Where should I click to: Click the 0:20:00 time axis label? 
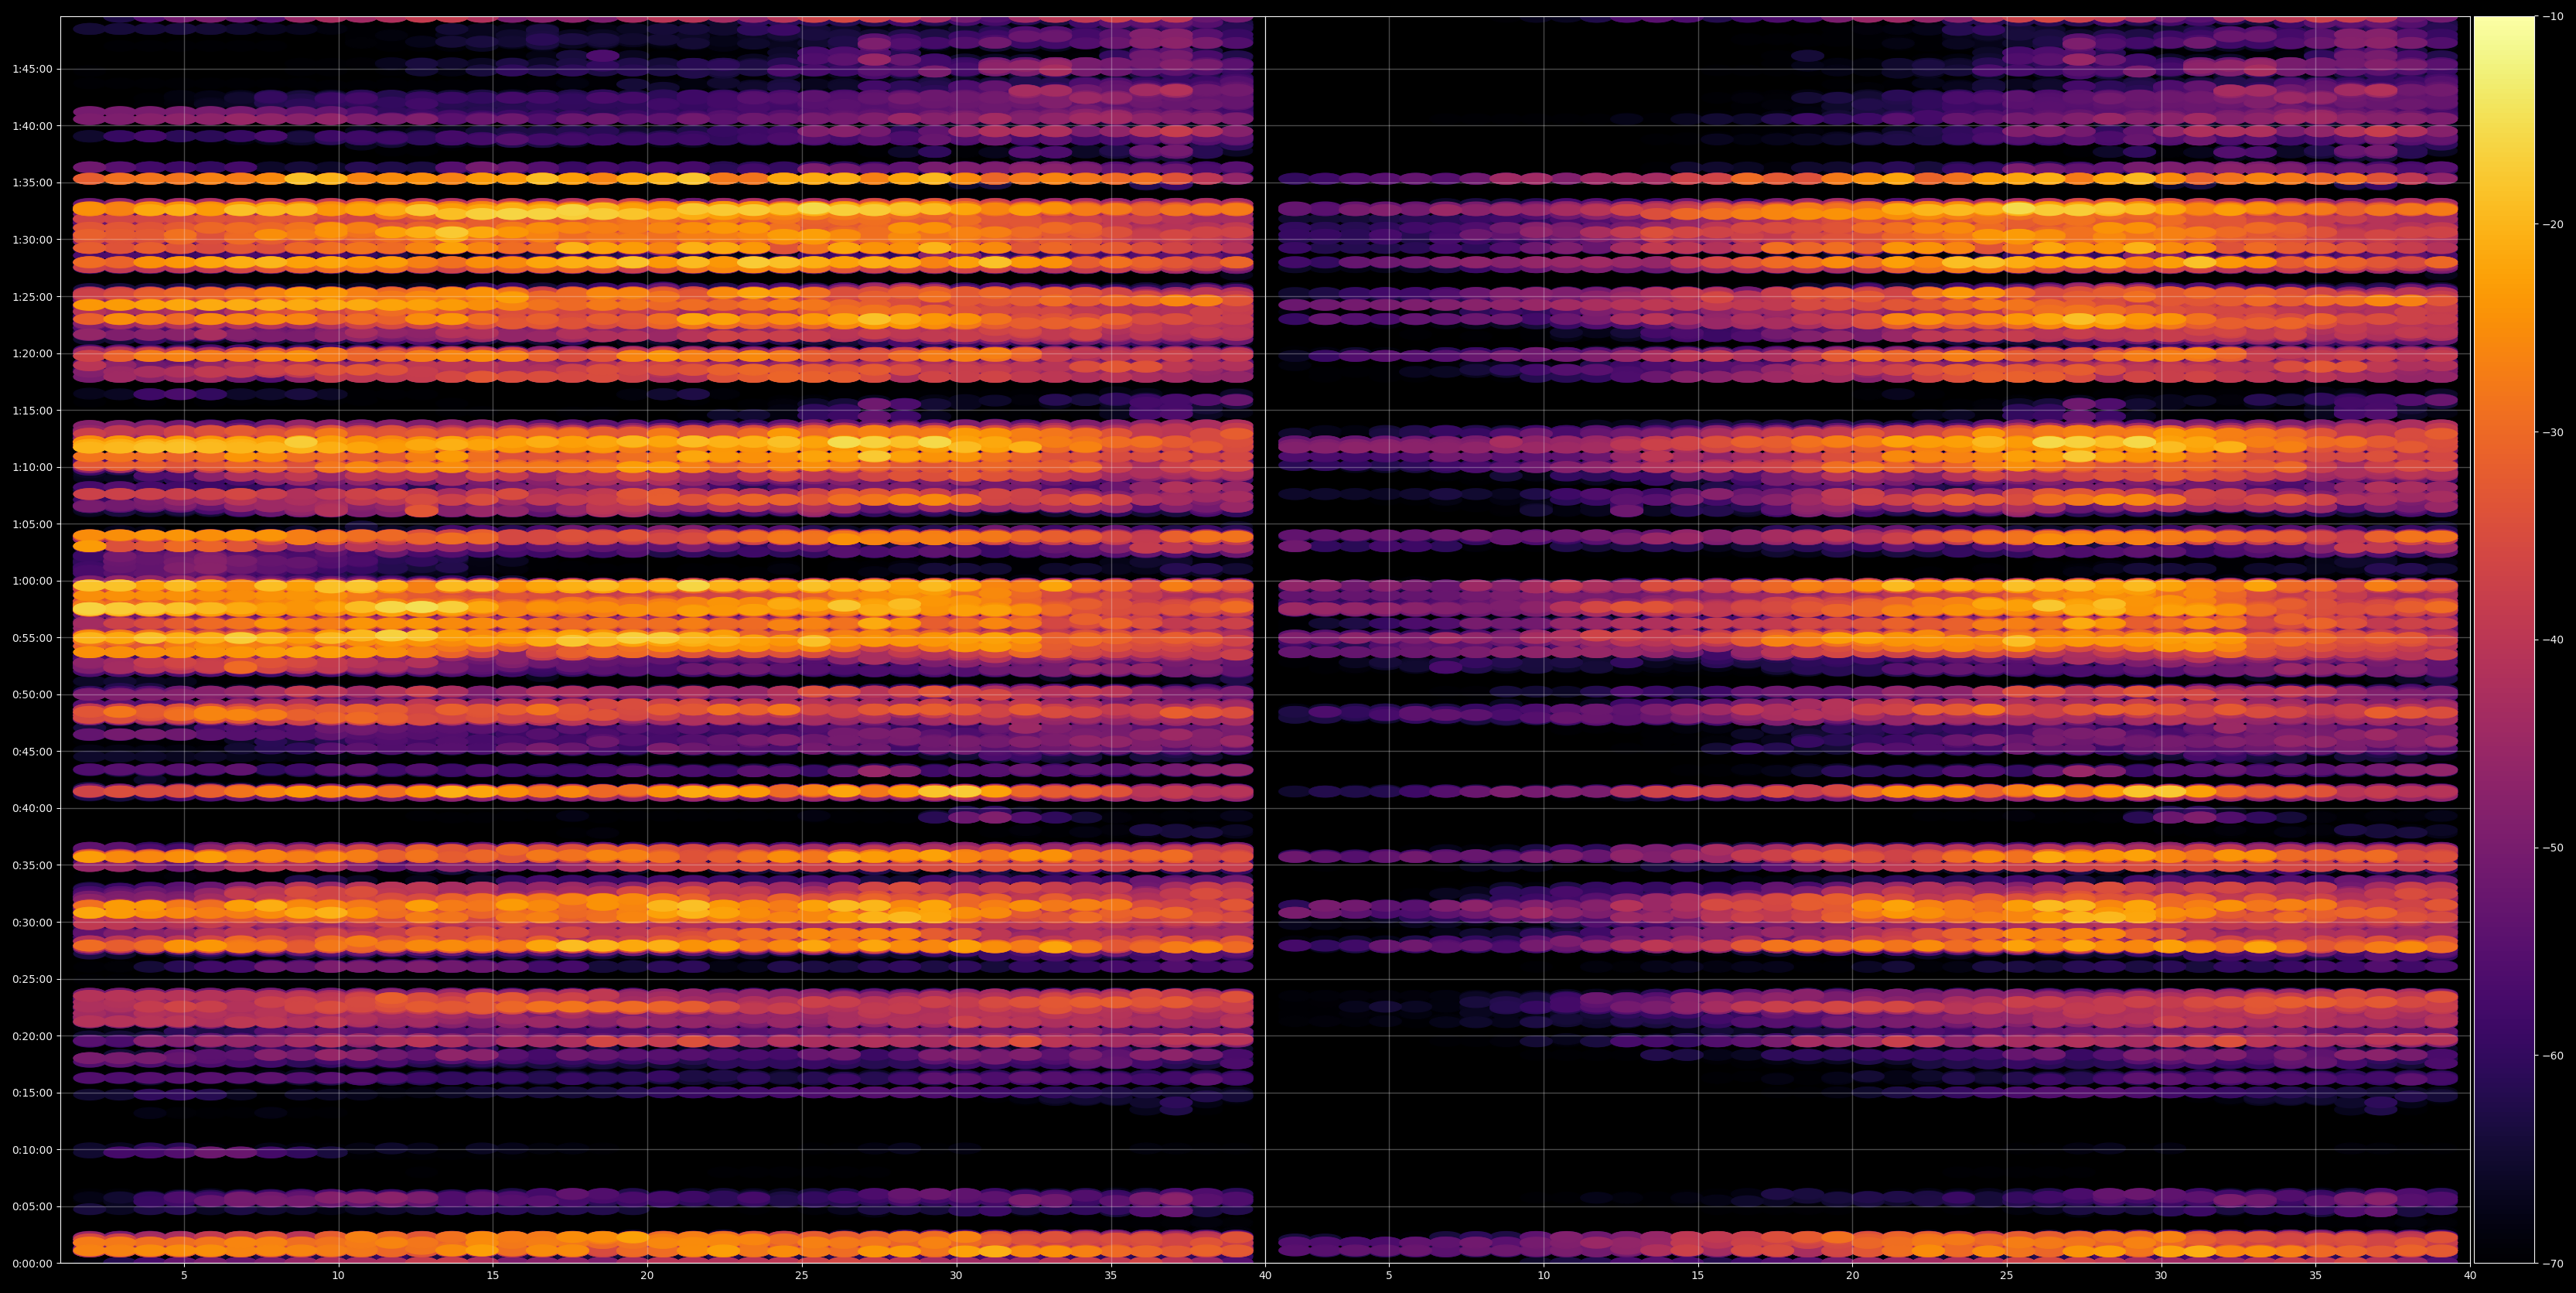(x=32, y=1036)
